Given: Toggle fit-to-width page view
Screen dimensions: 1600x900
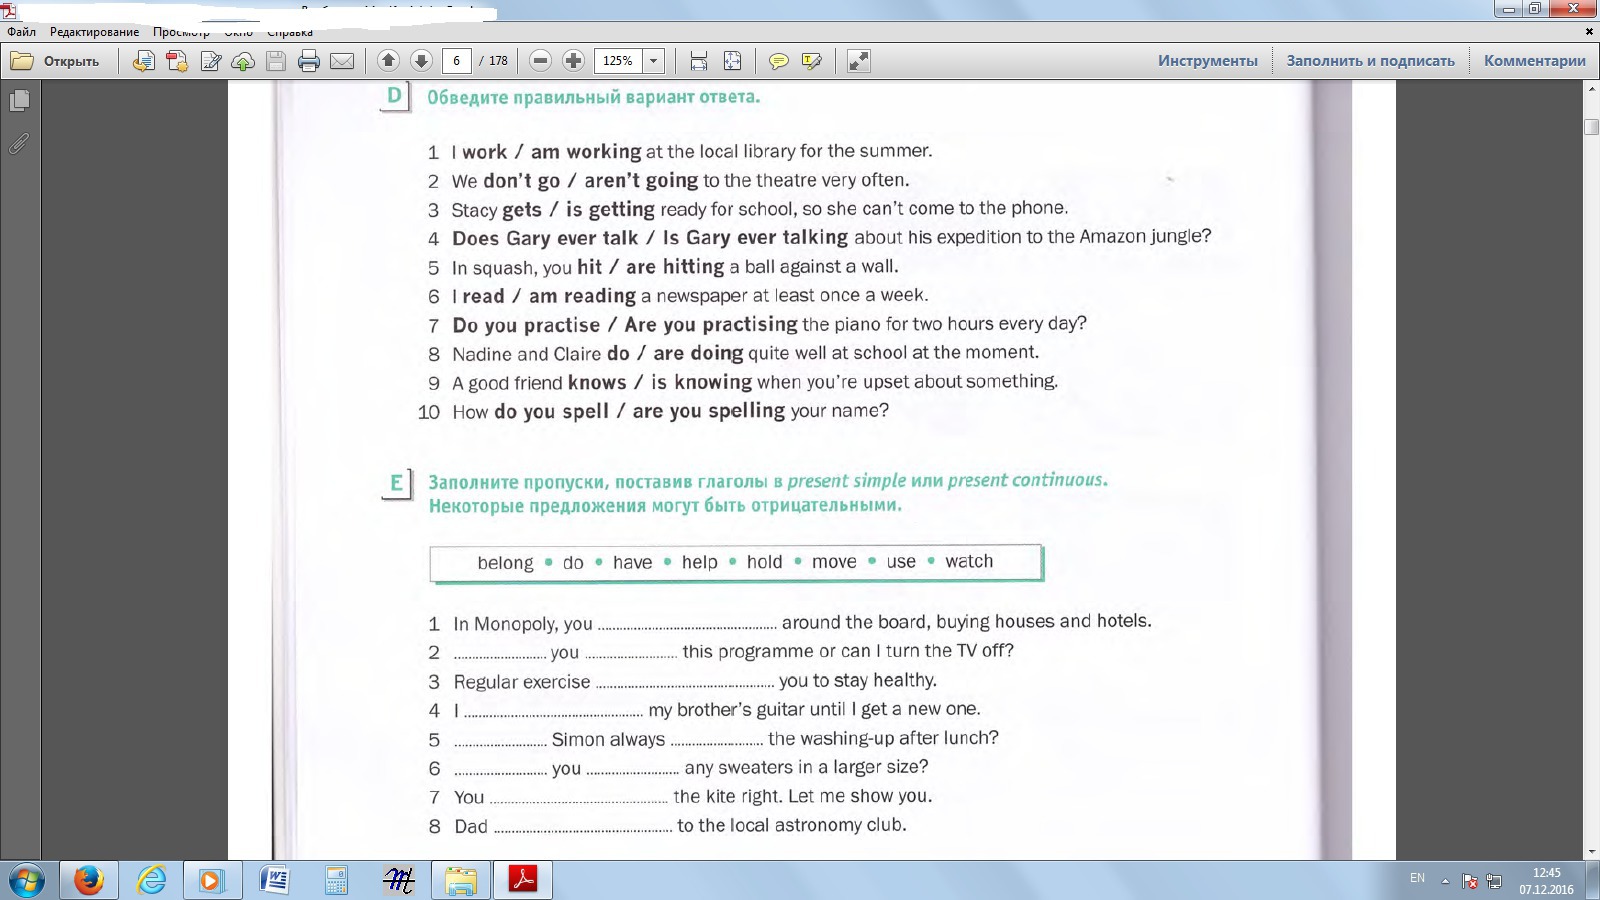Looking at the screenshot, I should [698, 60].
